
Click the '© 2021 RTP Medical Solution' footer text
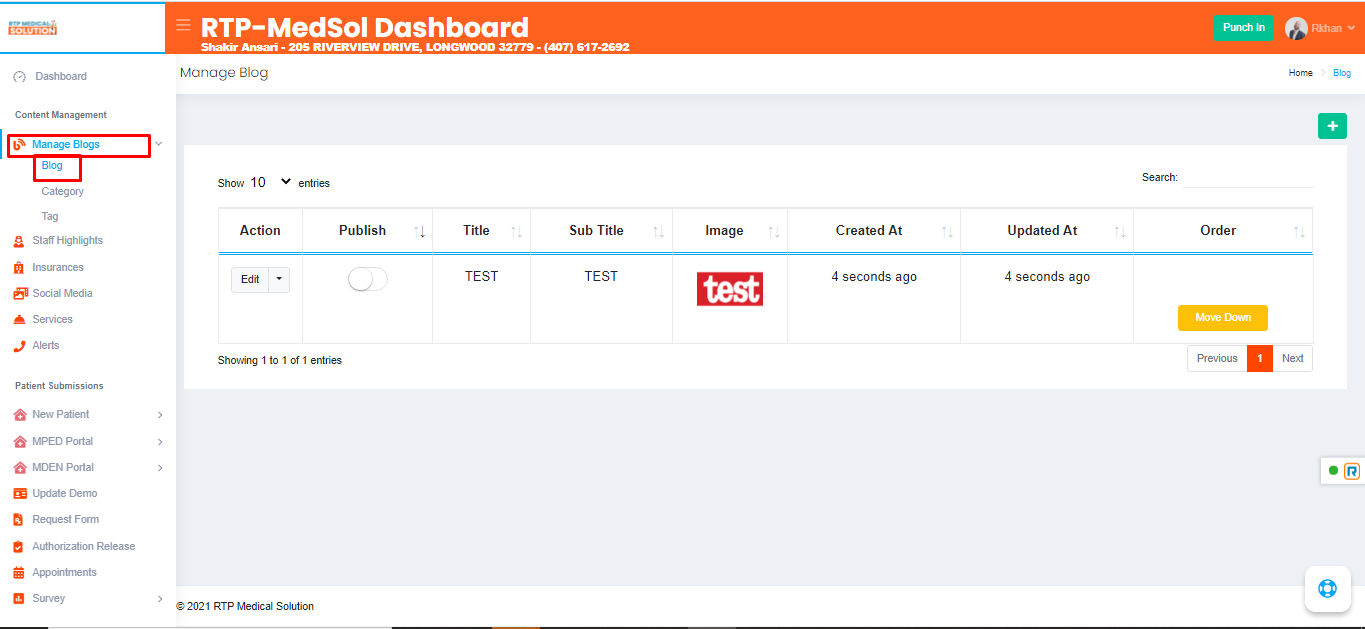click(245, 606)
